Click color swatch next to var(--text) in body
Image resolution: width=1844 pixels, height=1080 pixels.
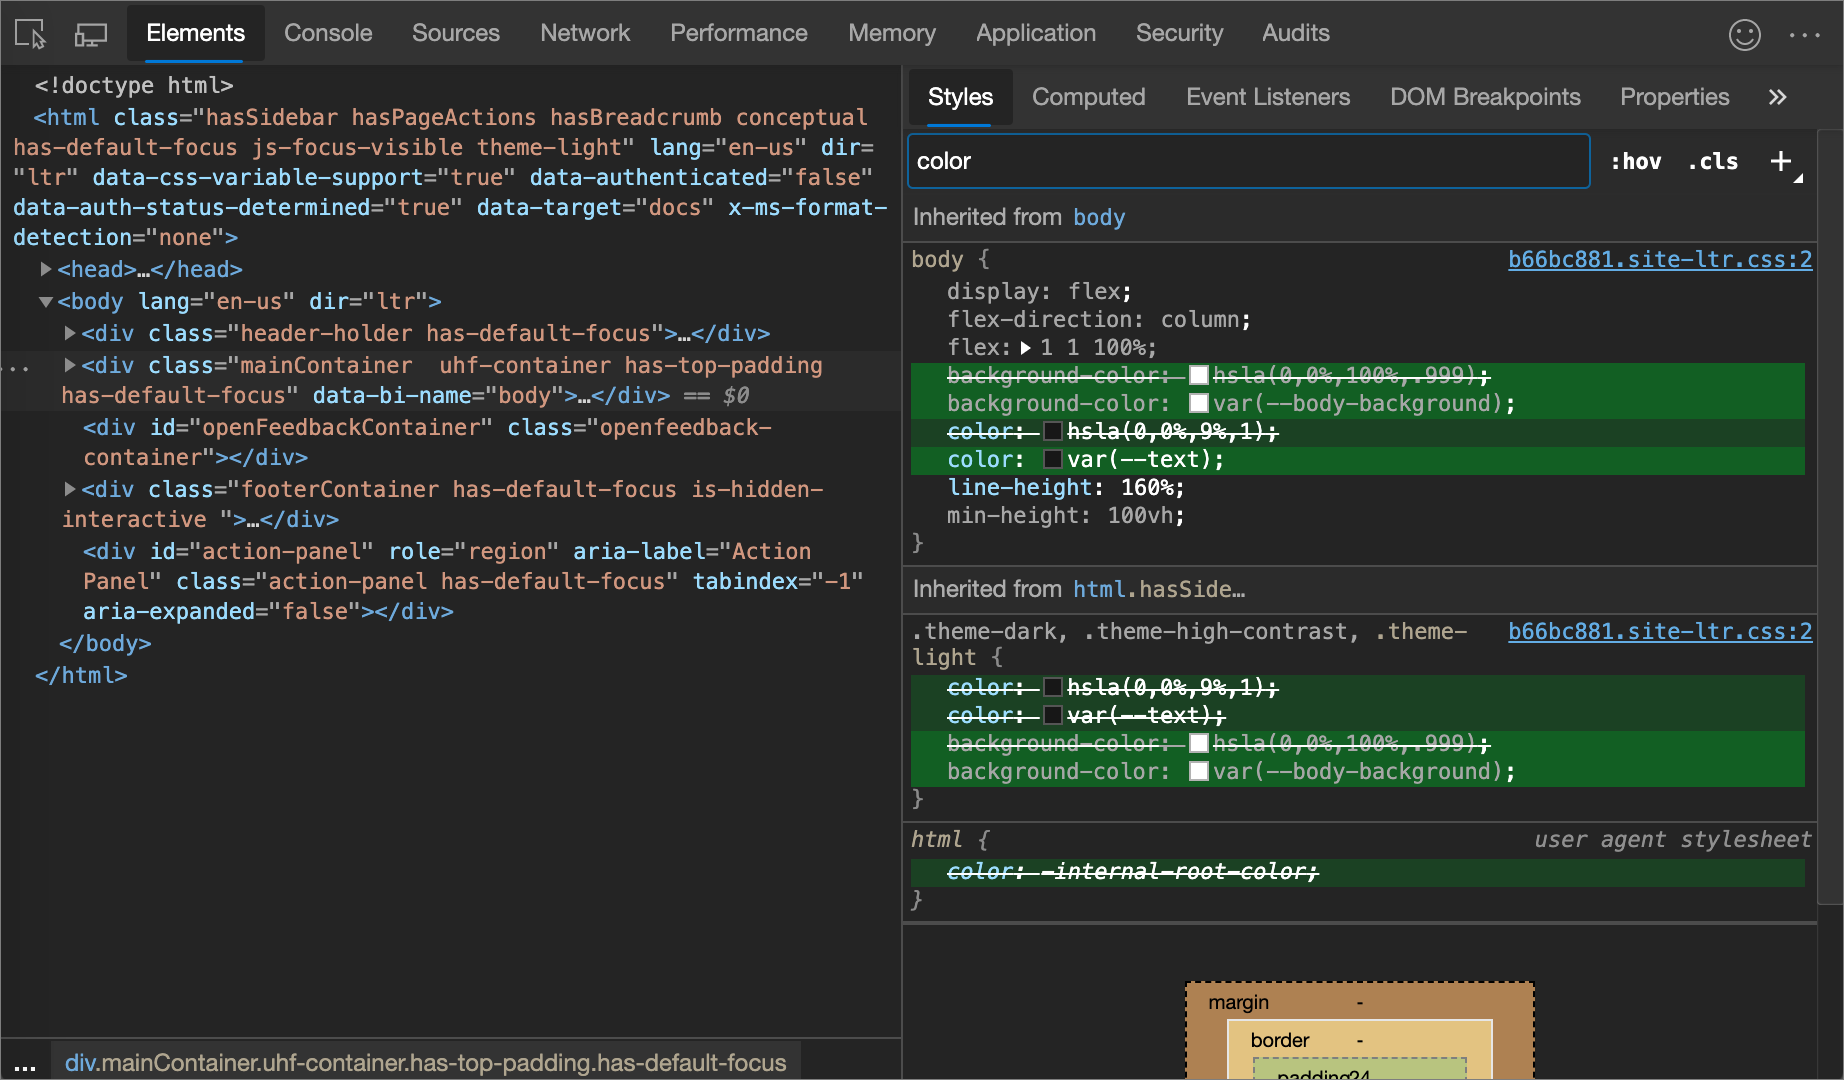click(1053, 460)
